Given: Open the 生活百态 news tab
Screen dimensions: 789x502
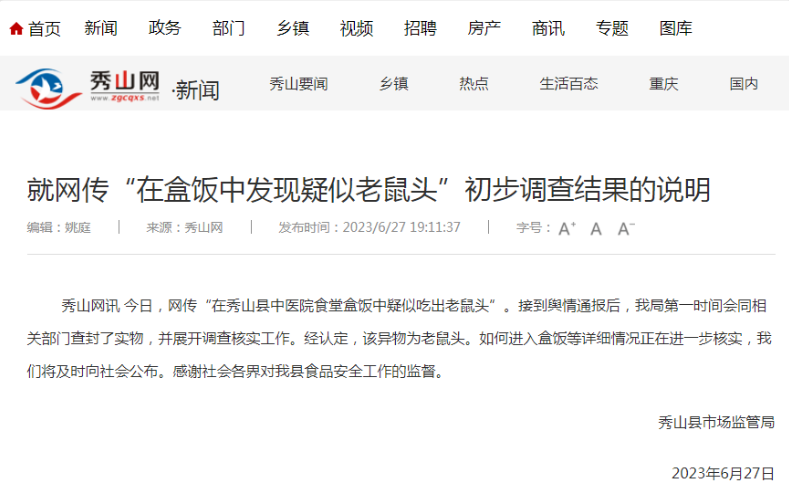Looking at the screenshot, I should point(569,83).
